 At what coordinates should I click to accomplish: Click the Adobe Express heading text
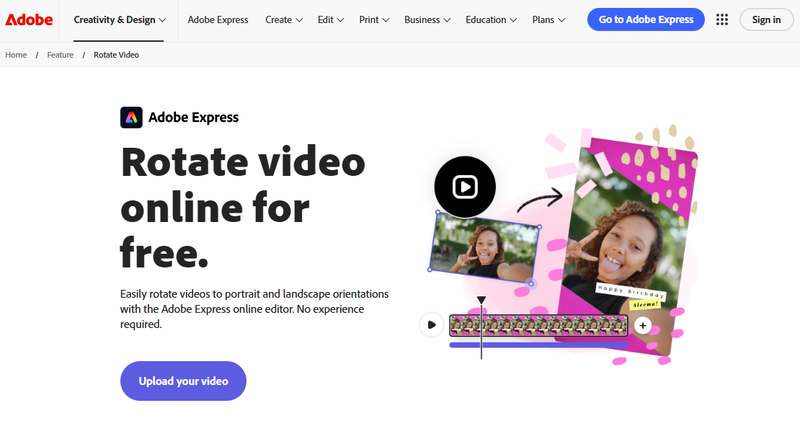(193, 117)
